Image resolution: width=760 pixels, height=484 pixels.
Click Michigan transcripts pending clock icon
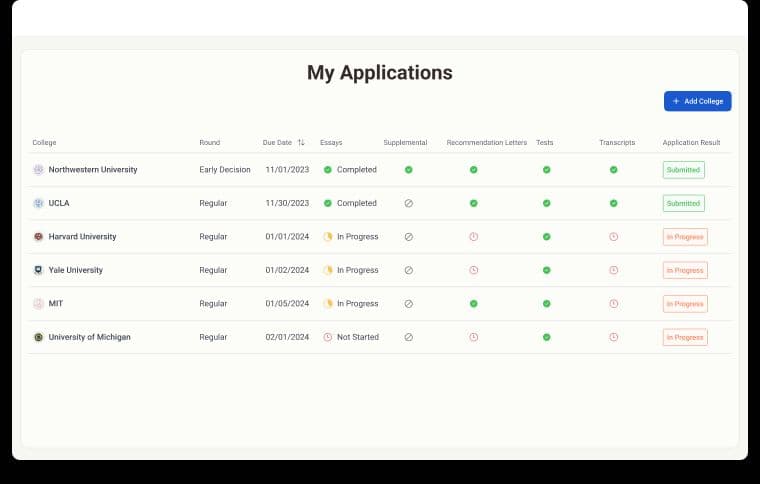(614, 337)
